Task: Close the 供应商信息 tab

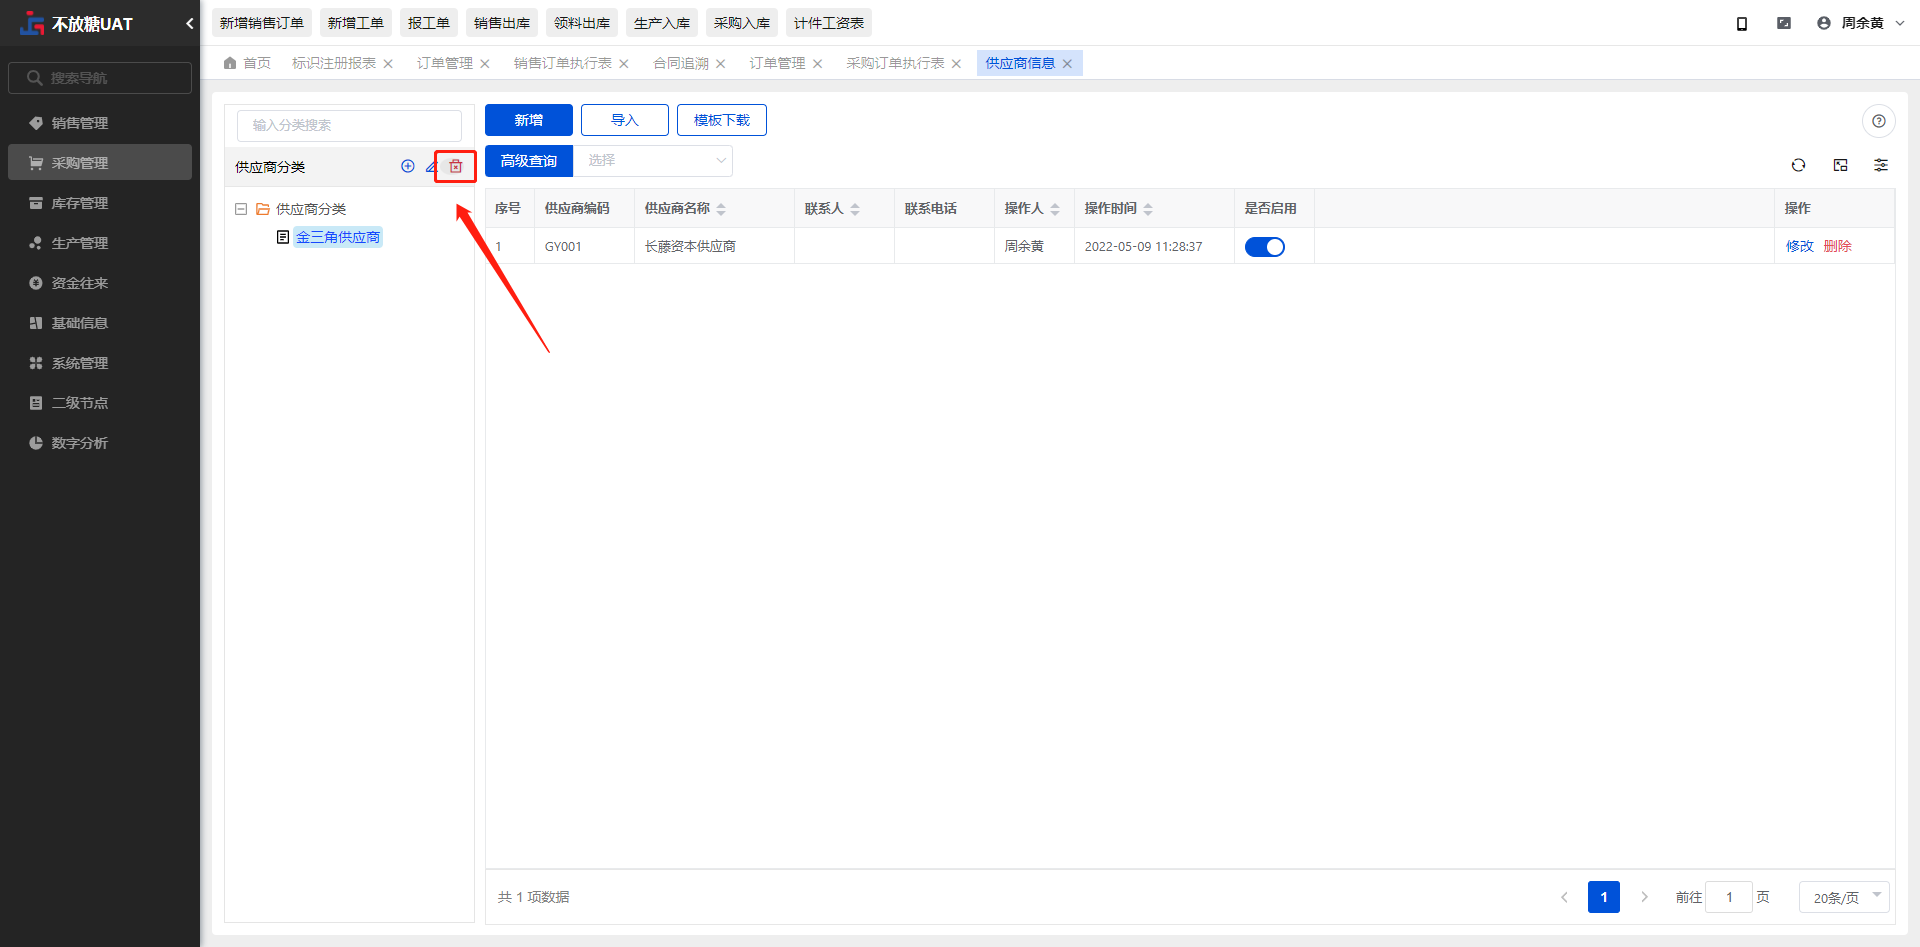Action: point(1067,63)
